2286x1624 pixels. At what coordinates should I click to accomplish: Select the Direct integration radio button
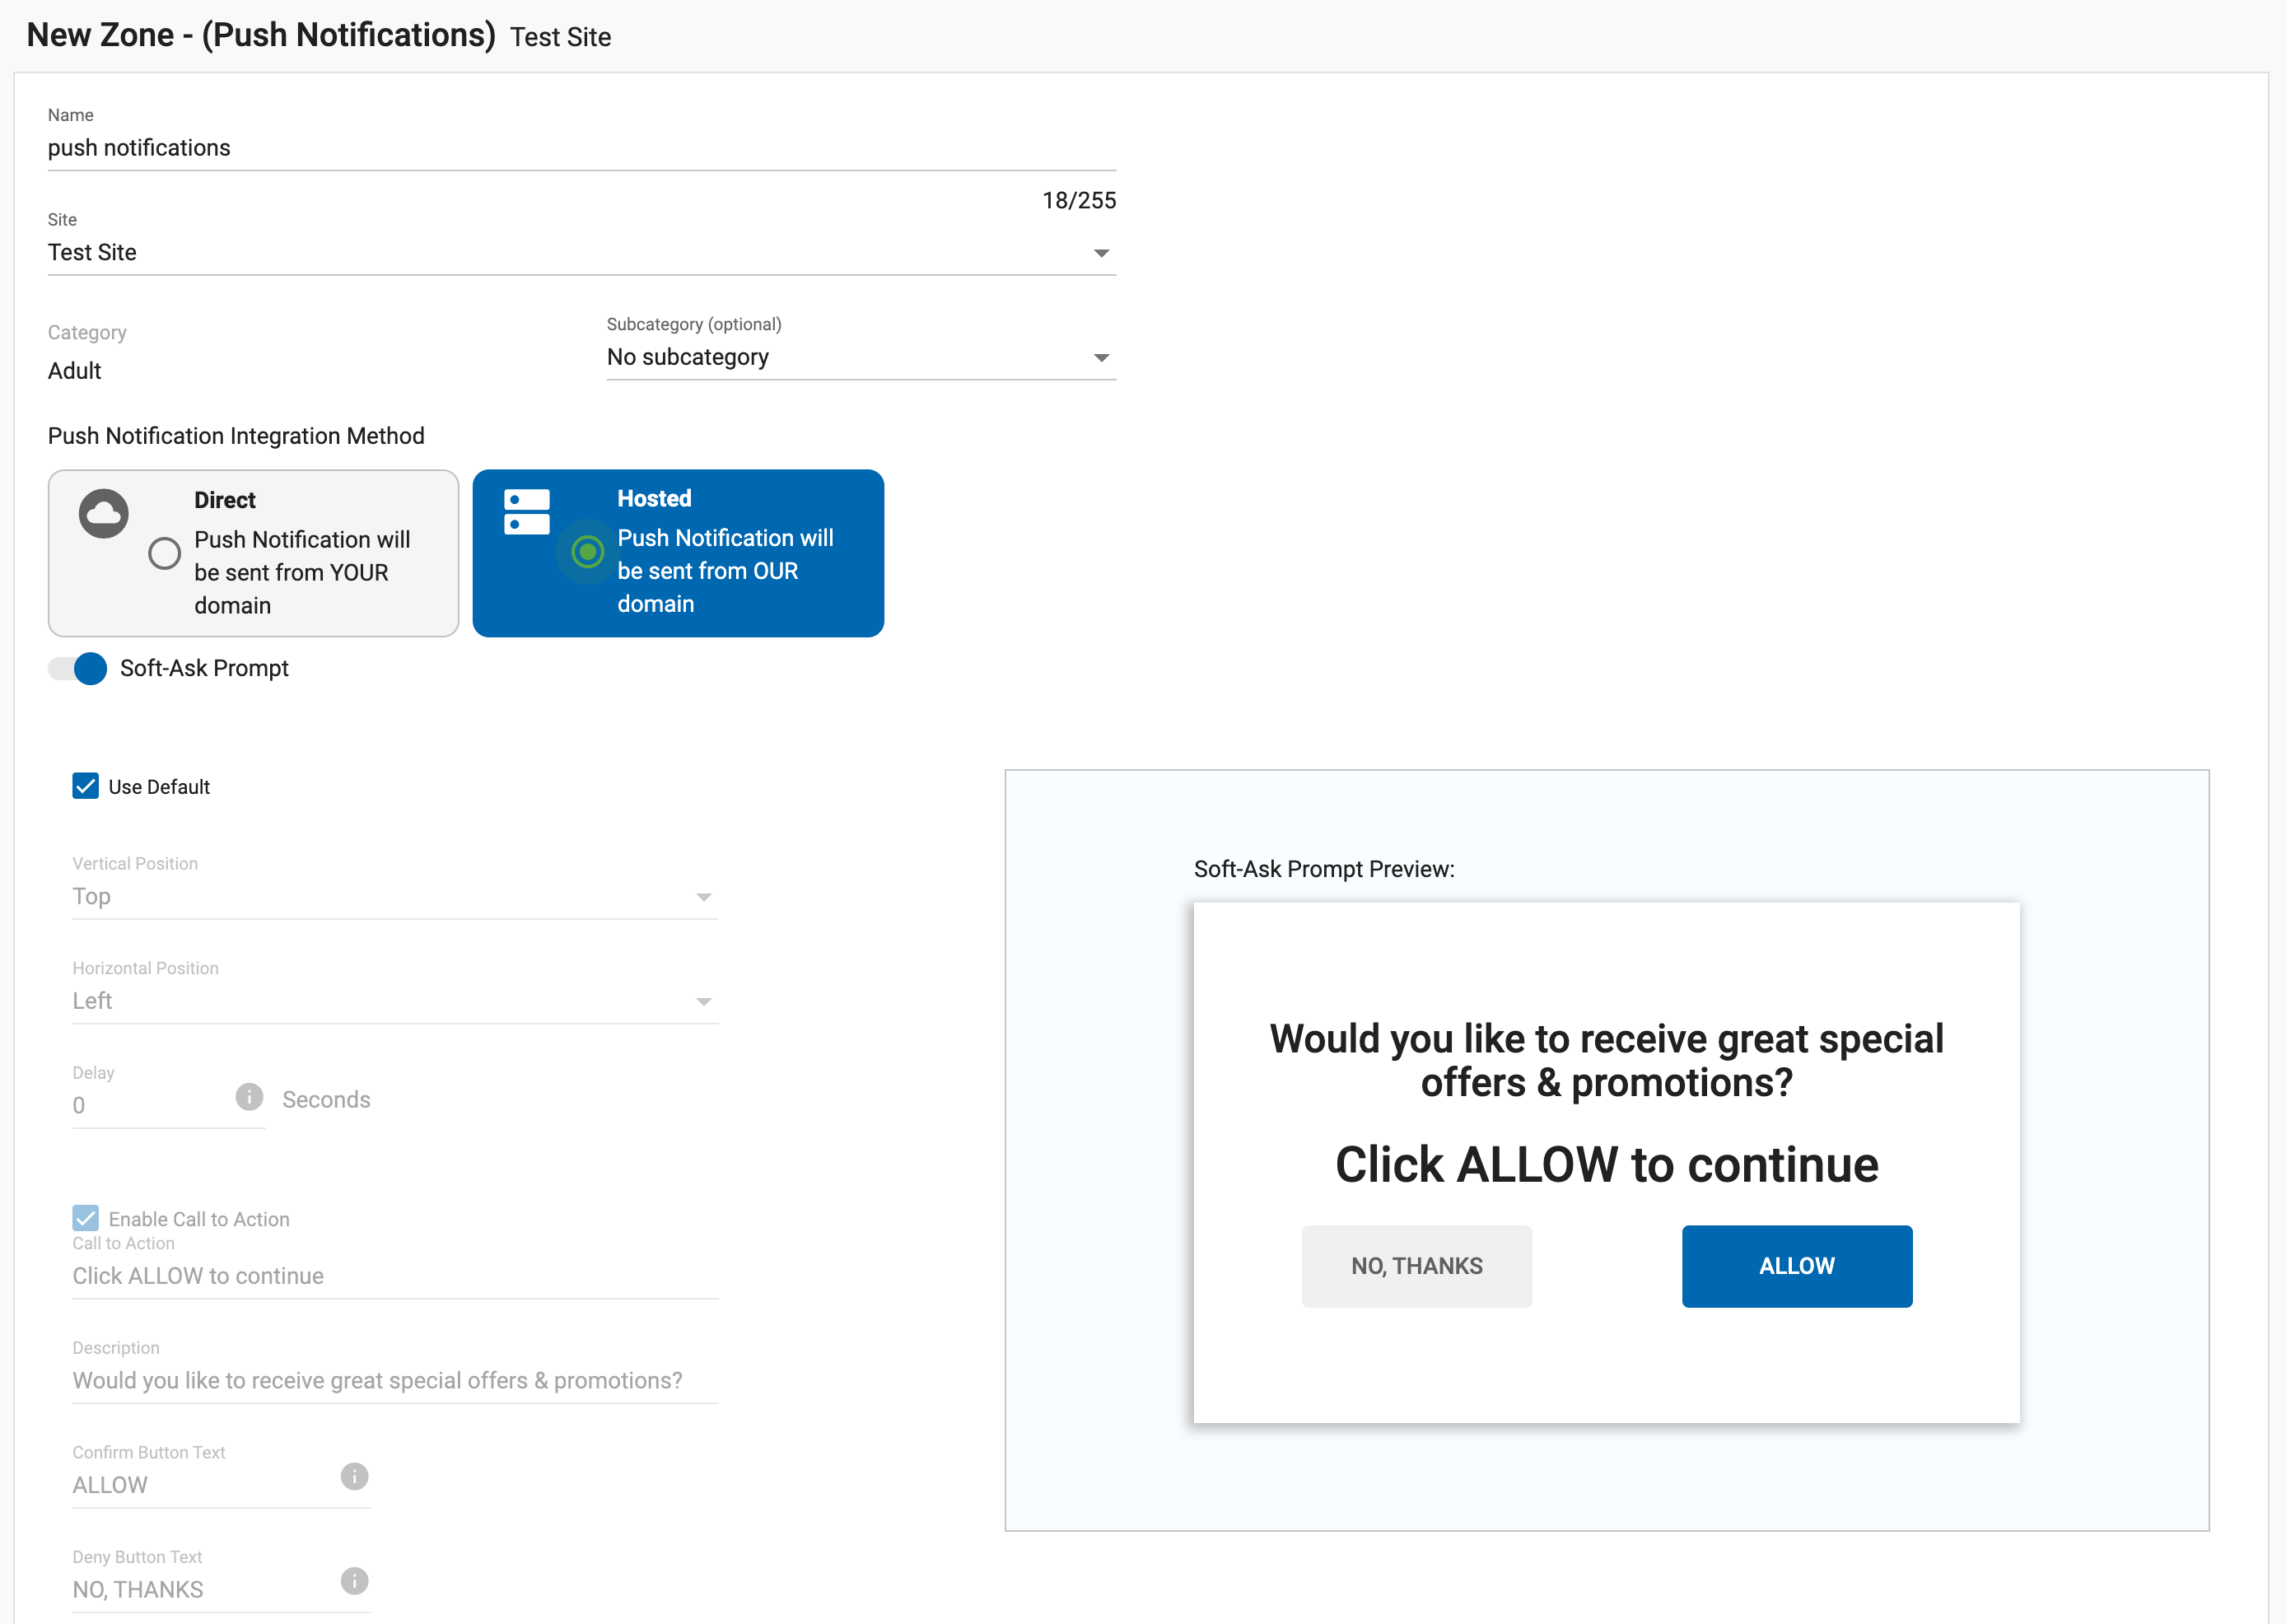tap(165, 553)
